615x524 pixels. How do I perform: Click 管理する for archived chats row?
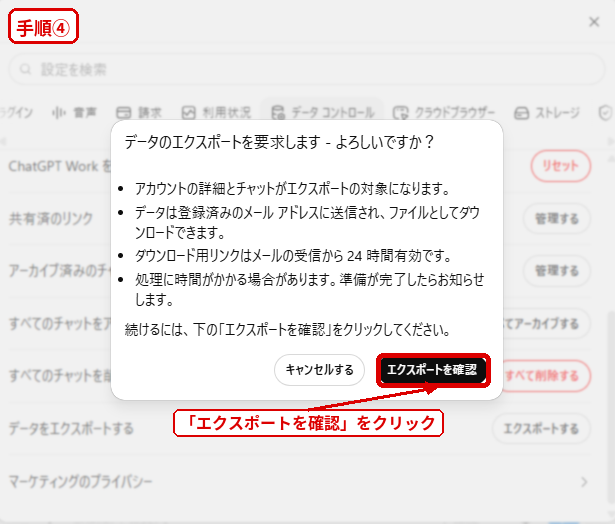pos(557,271)
